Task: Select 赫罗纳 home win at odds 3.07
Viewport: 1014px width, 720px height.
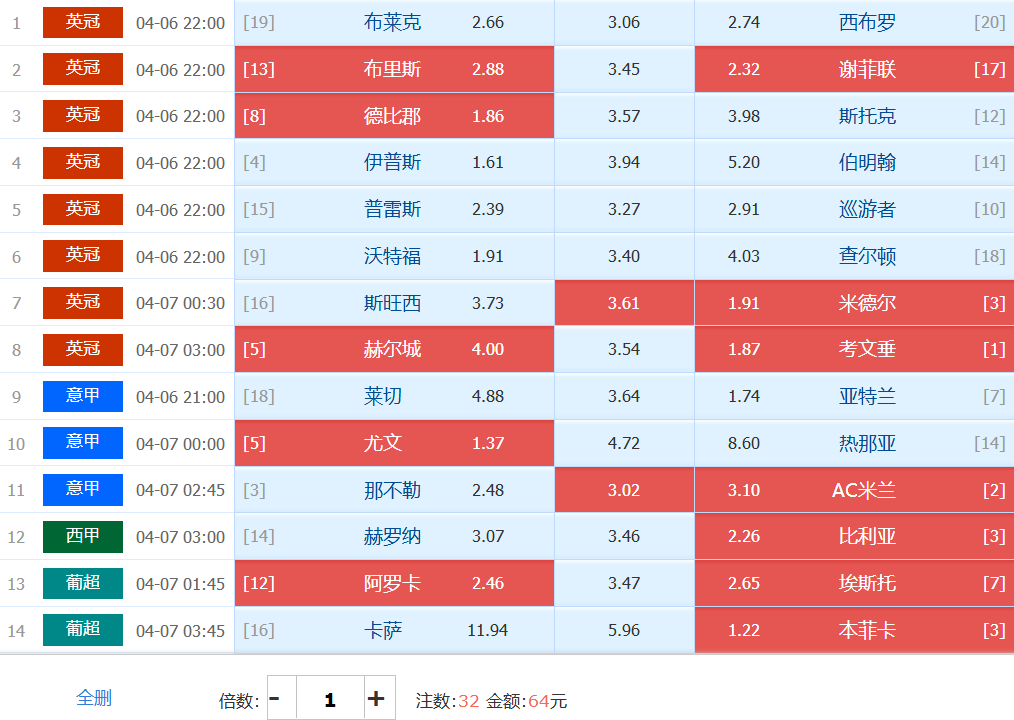Action: [x=394, y=536]
